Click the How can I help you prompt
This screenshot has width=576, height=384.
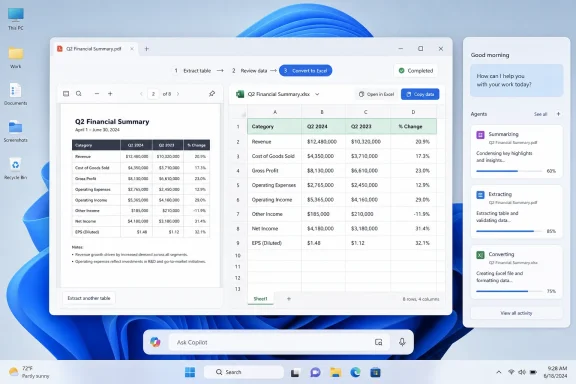pos(516,80)
